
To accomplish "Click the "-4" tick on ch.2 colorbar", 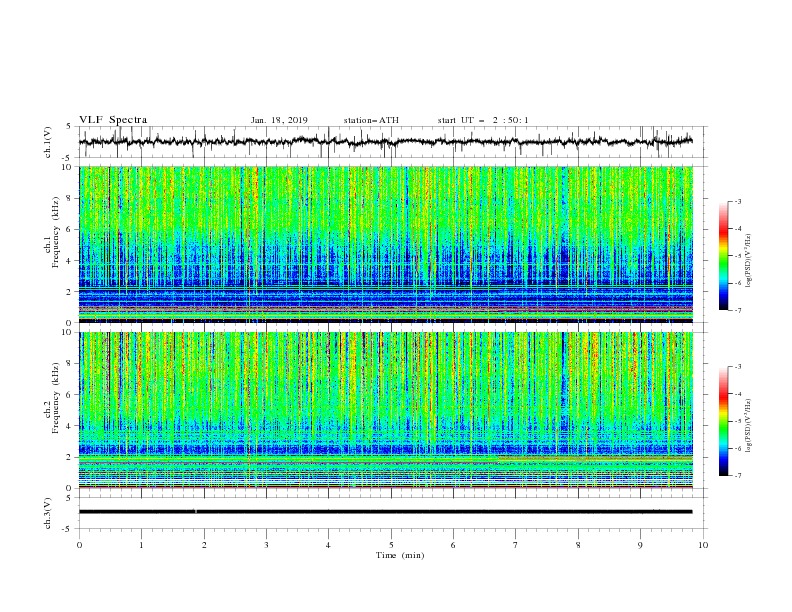I will pos(738,394).
